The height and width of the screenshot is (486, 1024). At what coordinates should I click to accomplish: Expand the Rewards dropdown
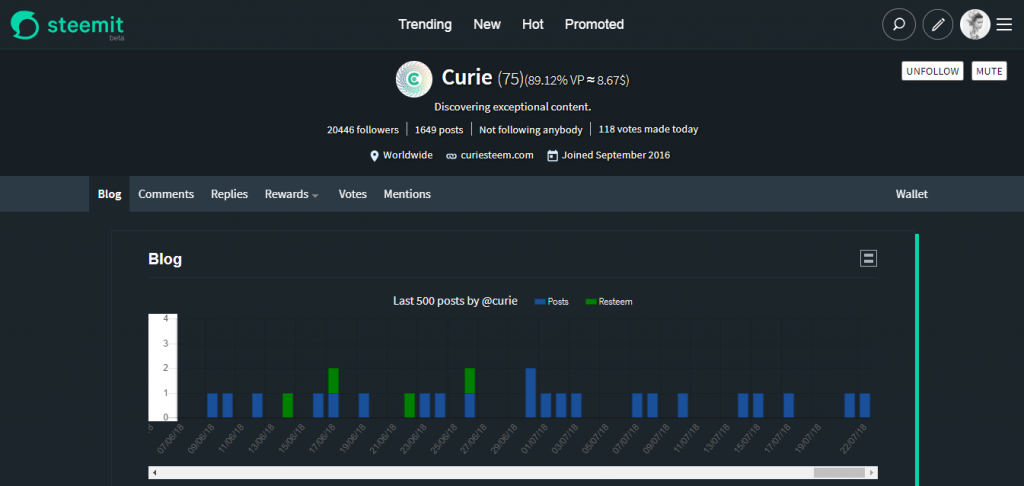[291, 194]
